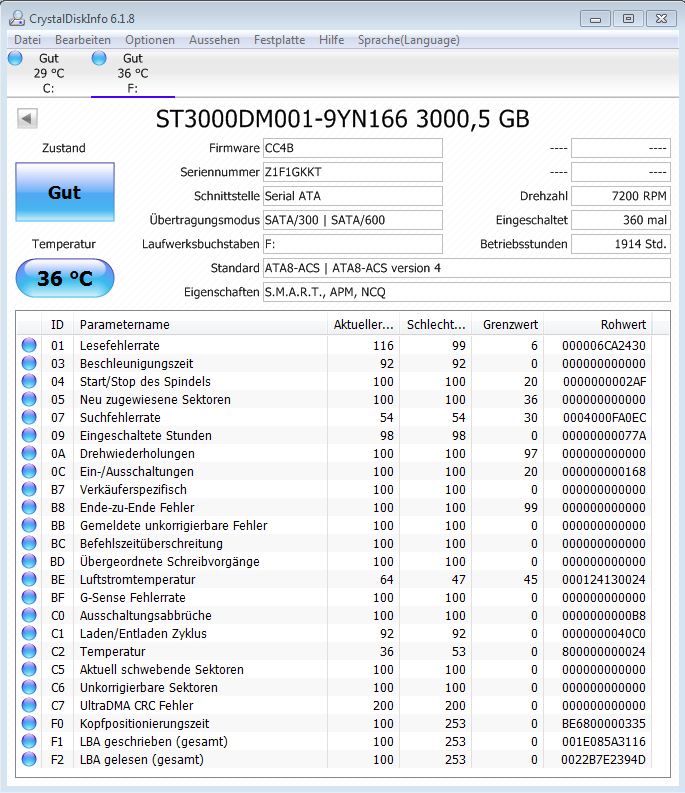Select raw value 000006CA2430
The height and width of the screenshot is (793, 685).
pyautogui.click(x=604, y=345)
